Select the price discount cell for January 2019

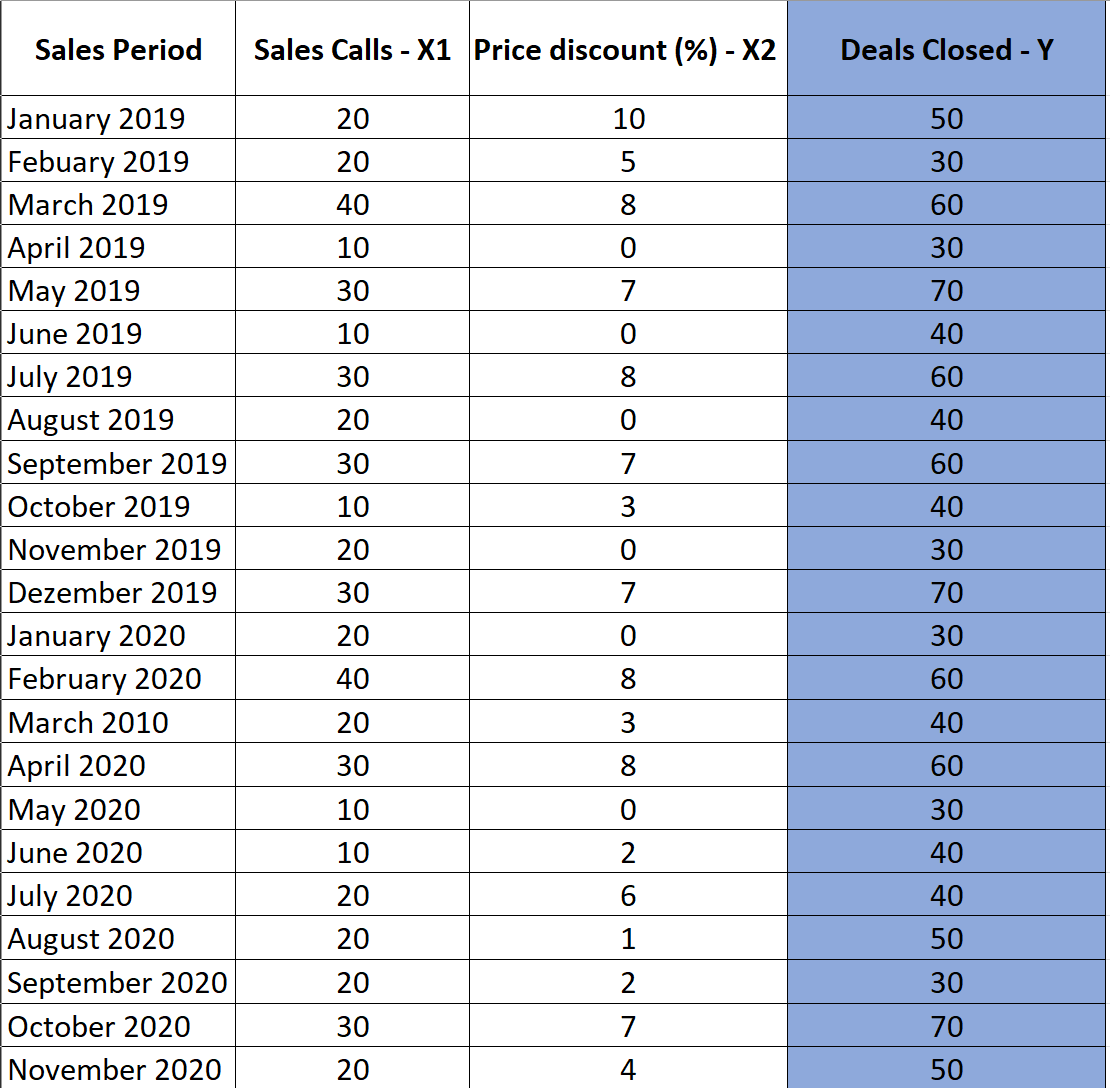[x=628, y=118]
